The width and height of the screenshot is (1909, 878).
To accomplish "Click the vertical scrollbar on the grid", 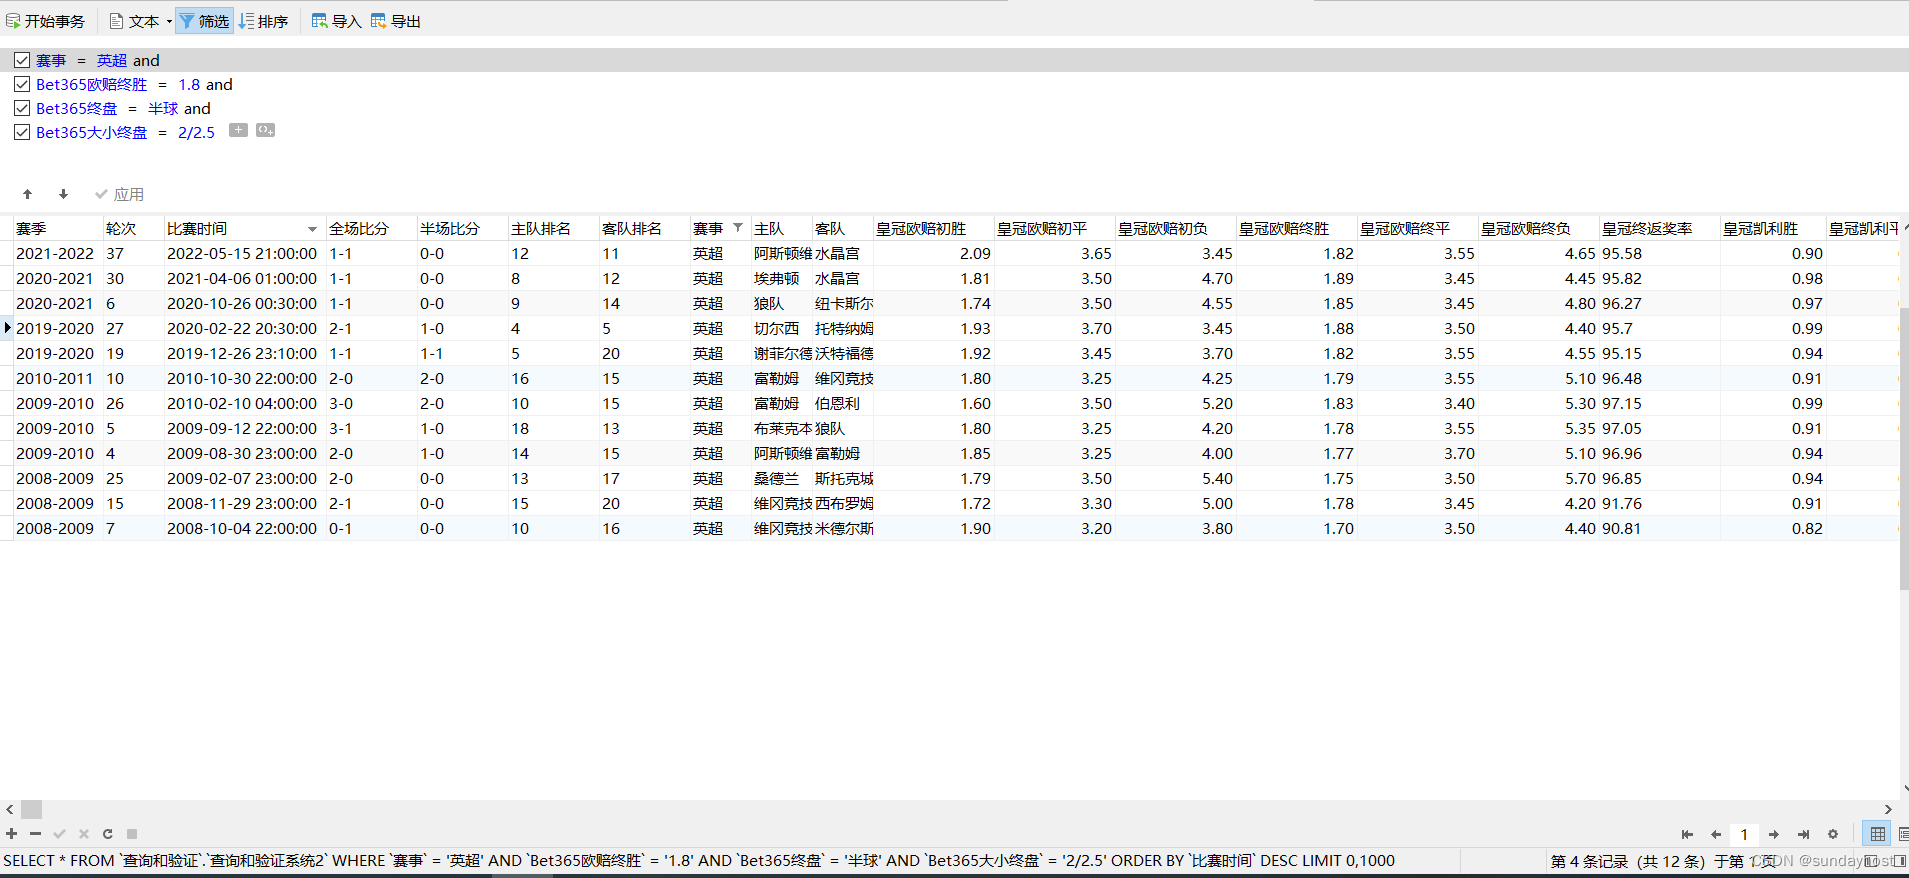I will click(1904, 450).
